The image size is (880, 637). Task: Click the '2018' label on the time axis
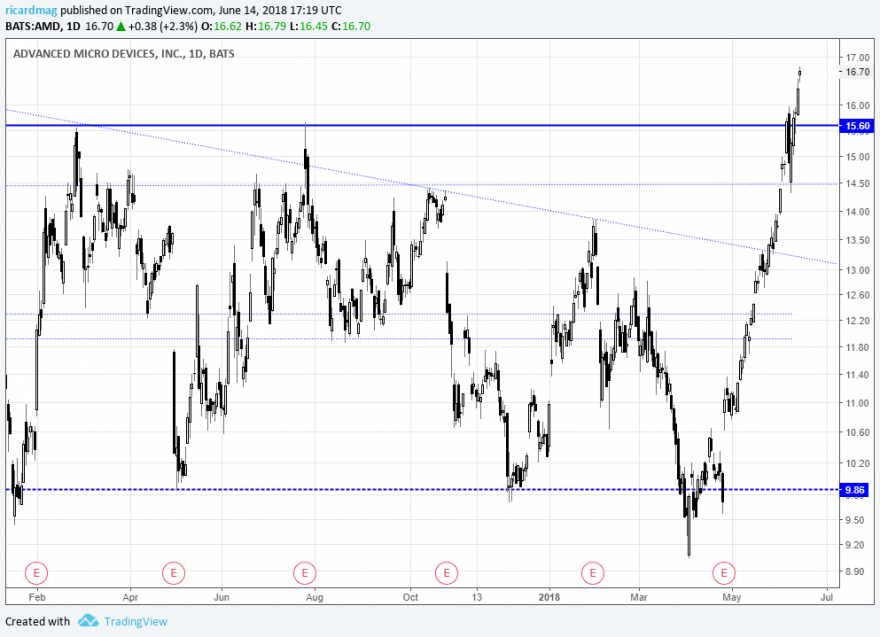[549, 597]
